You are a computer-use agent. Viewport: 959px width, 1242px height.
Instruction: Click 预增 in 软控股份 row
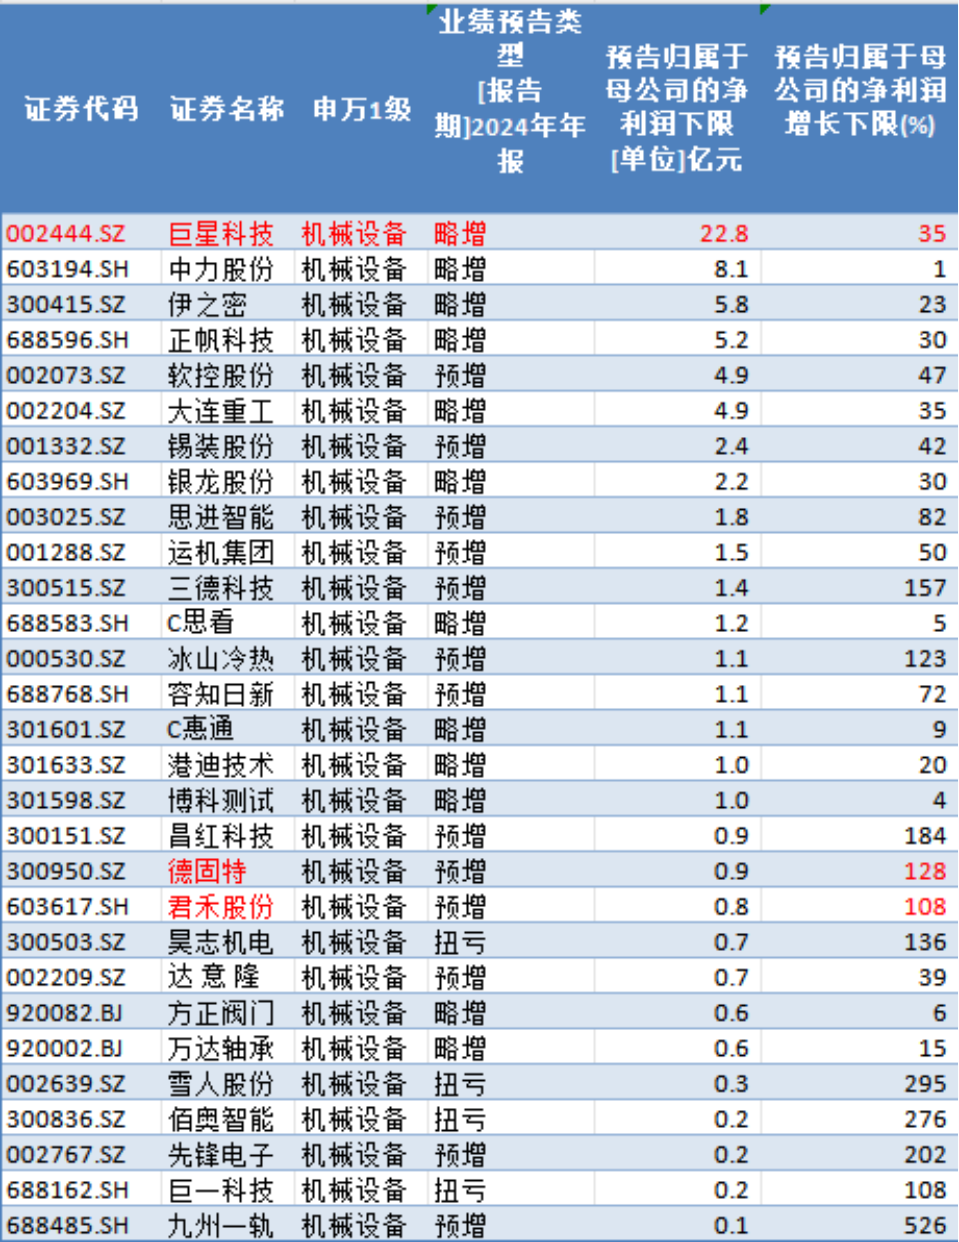point(460,375)
